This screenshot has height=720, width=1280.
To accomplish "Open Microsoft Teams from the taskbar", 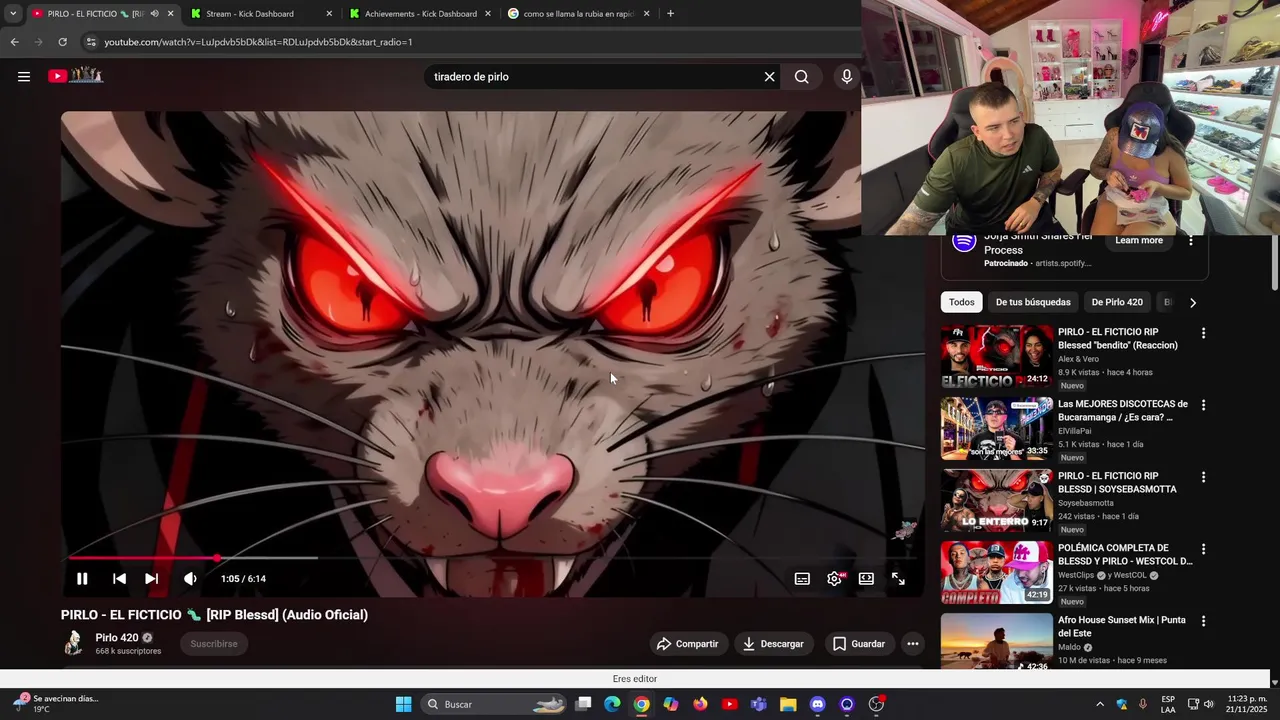I will coord(759,704).
